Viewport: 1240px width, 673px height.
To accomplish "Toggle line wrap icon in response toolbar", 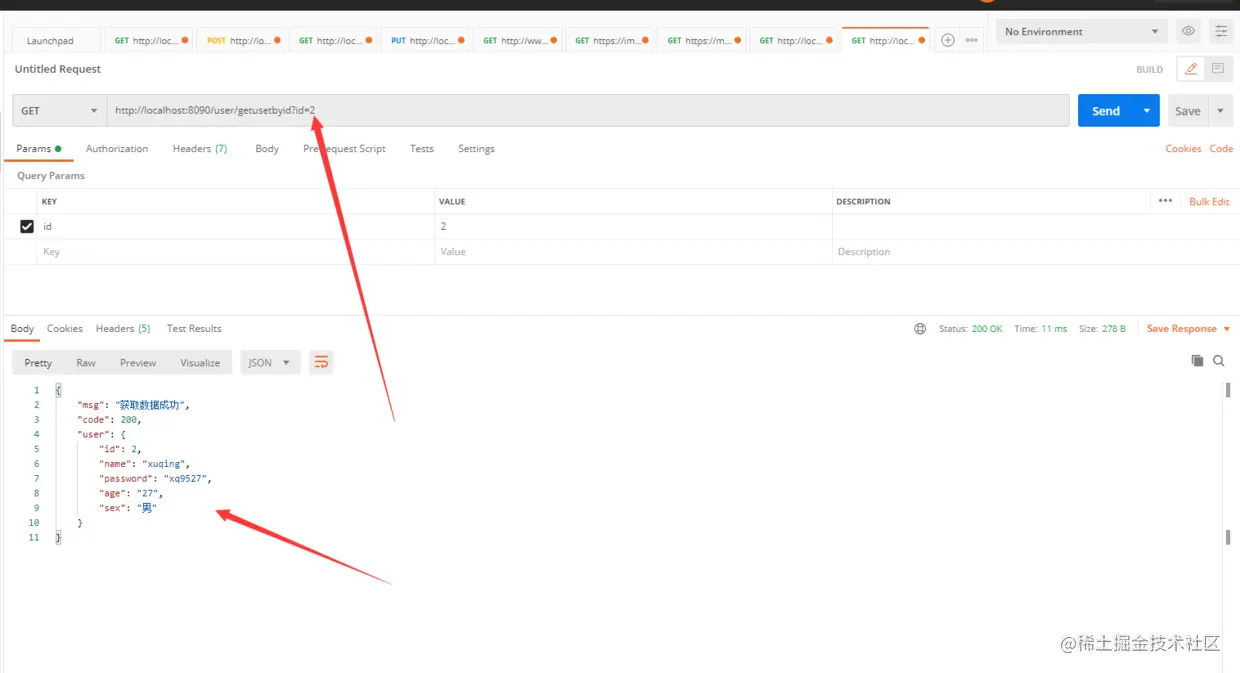I will (321, 362).
